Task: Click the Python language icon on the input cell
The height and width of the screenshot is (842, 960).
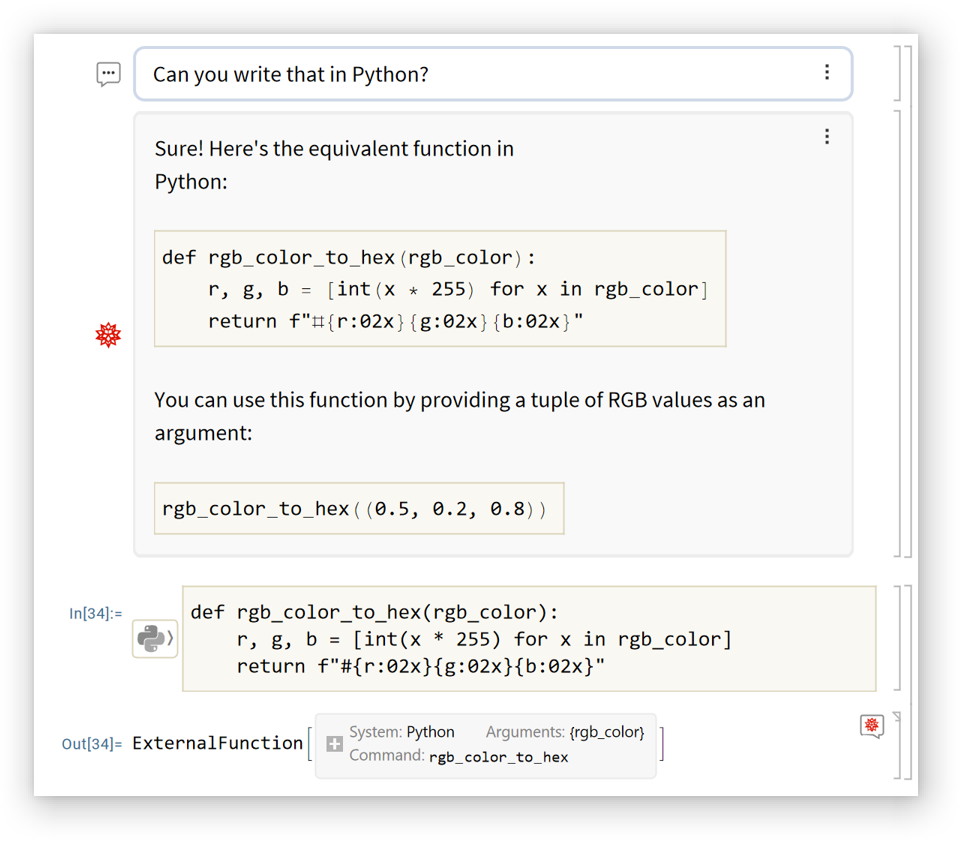Action: tap(154, 638)
